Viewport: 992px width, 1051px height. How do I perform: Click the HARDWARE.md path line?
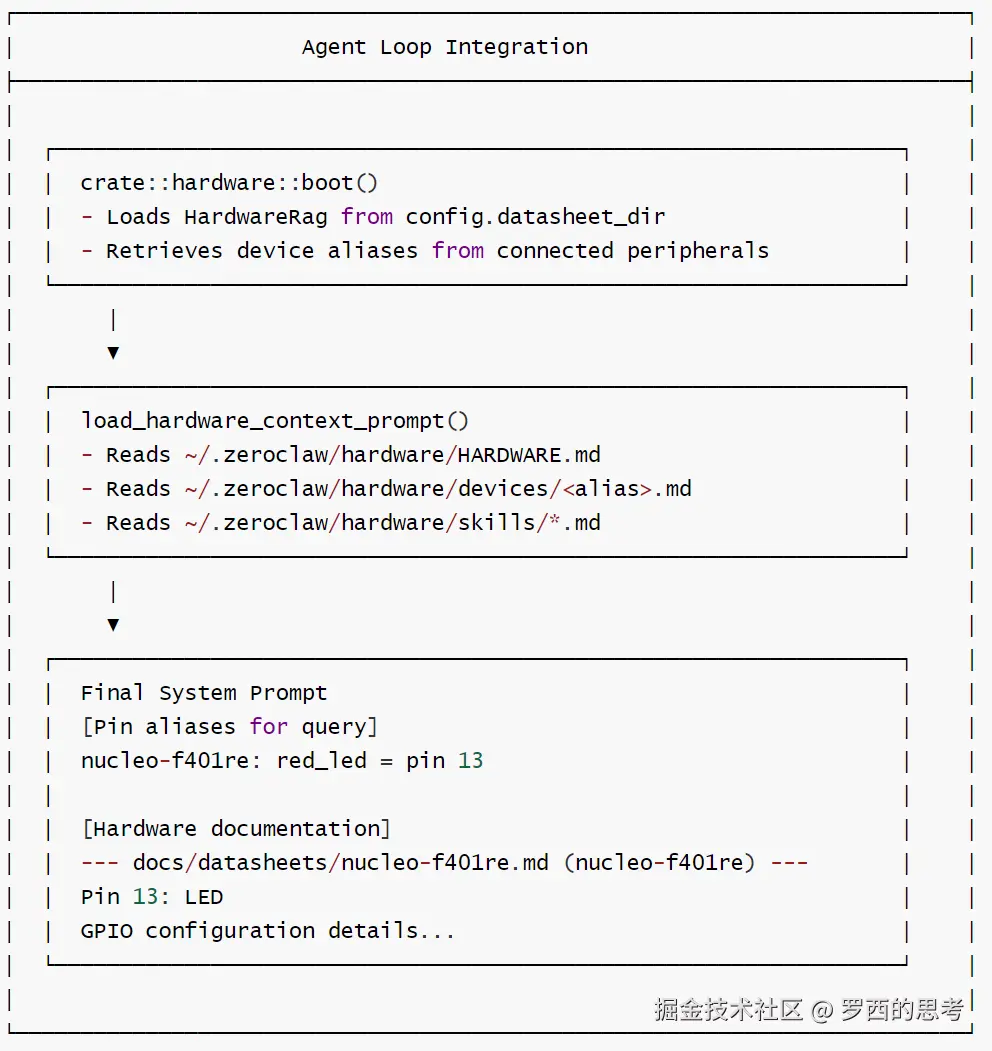(340, 455)
